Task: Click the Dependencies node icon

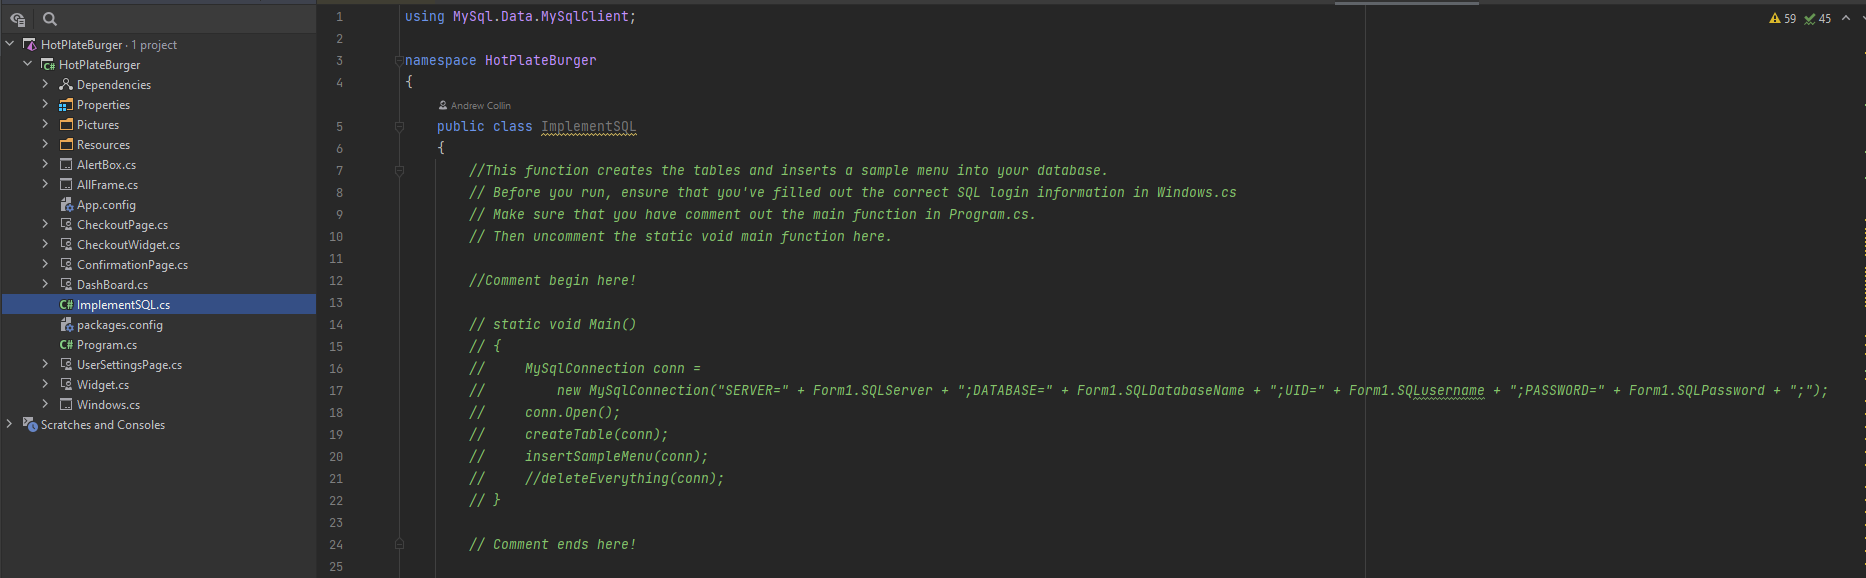Action: tap(66, 85)
